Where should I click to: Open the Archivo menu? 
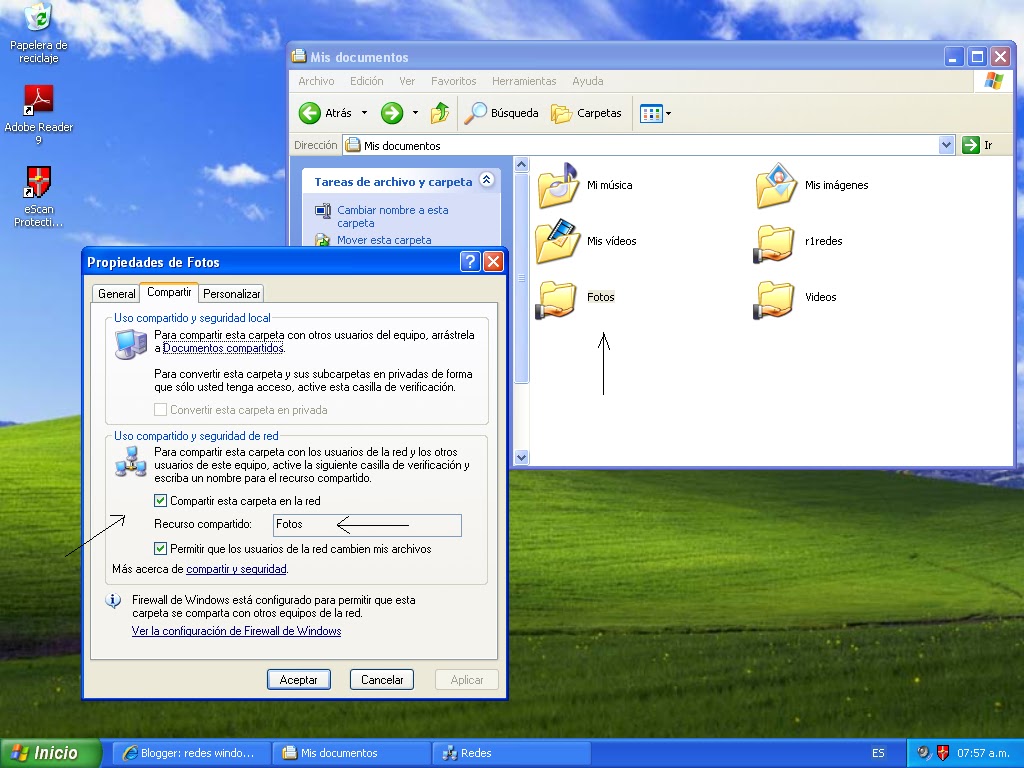click(x=316, y=81)
